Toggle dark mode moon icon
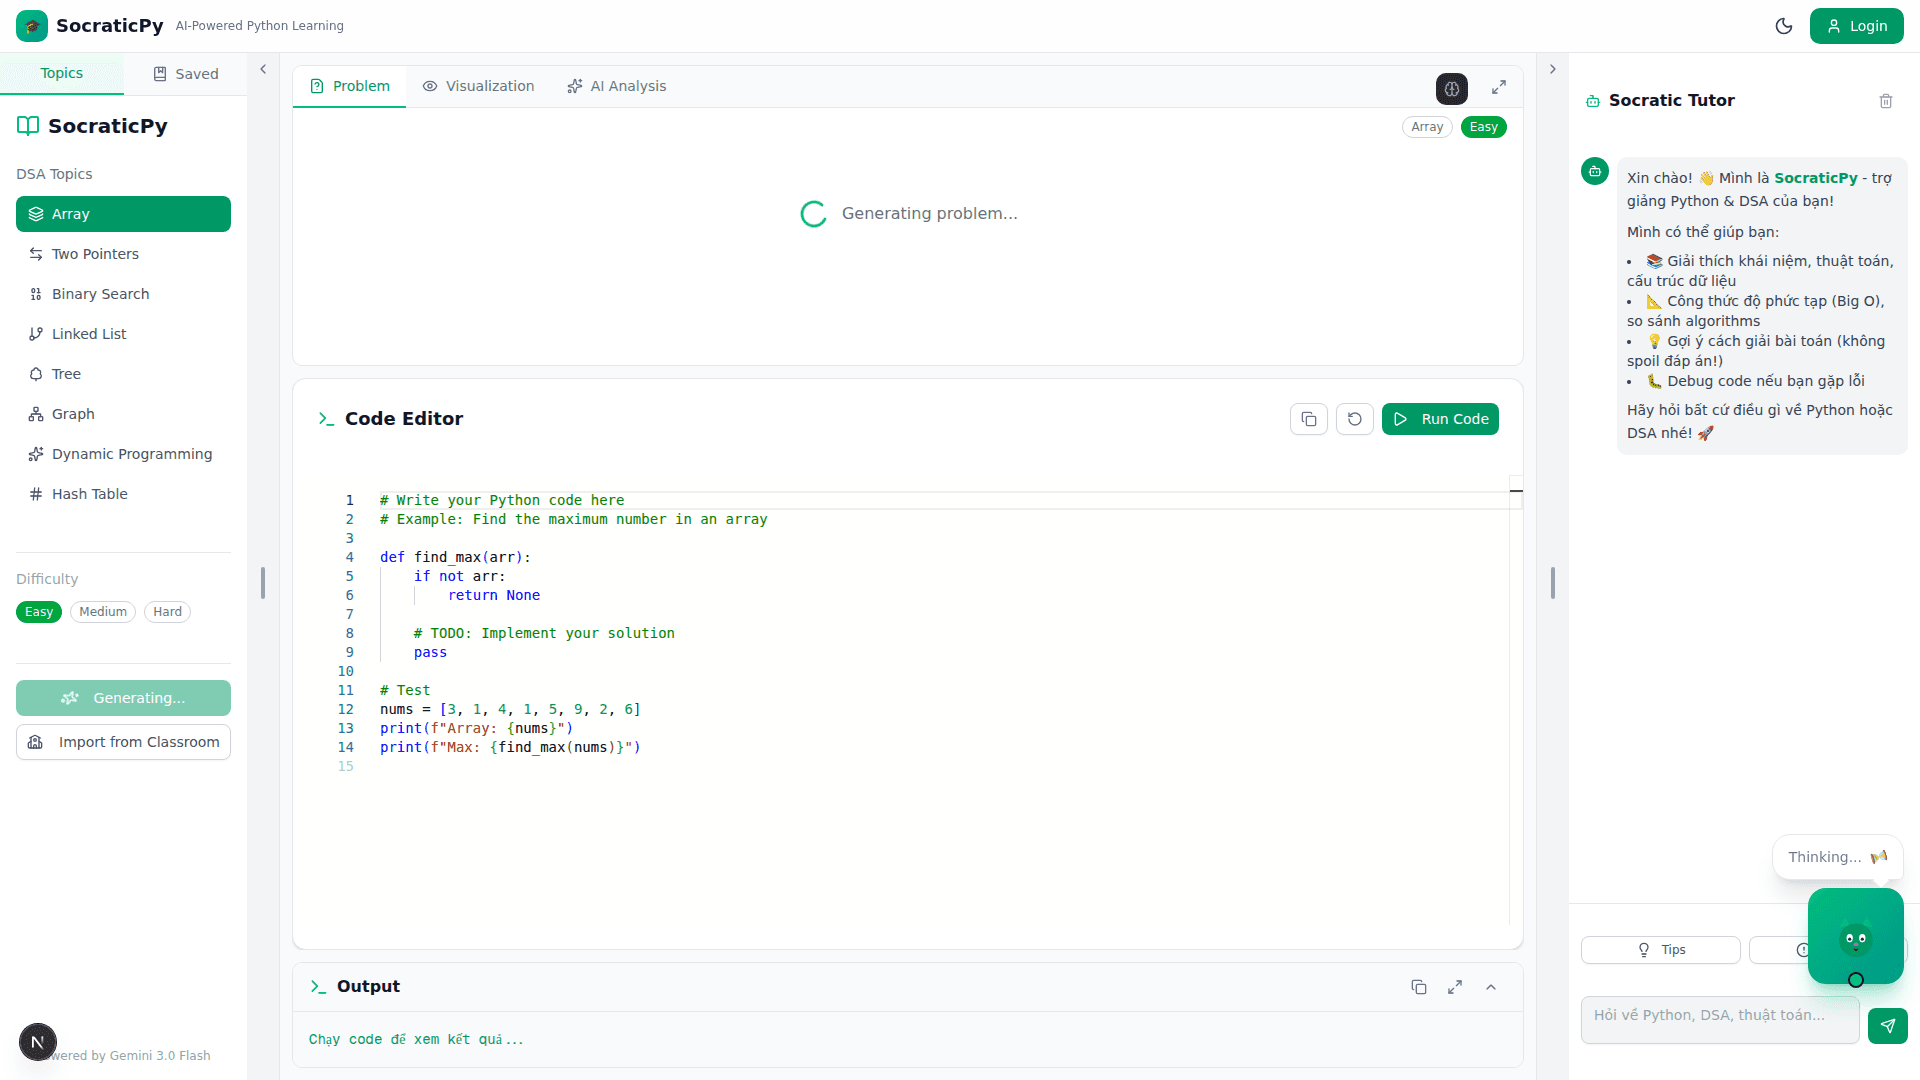Image resolution: width=1920 pixels, height=1080 pixels. pyautogui.click(x=1783, y=26)
